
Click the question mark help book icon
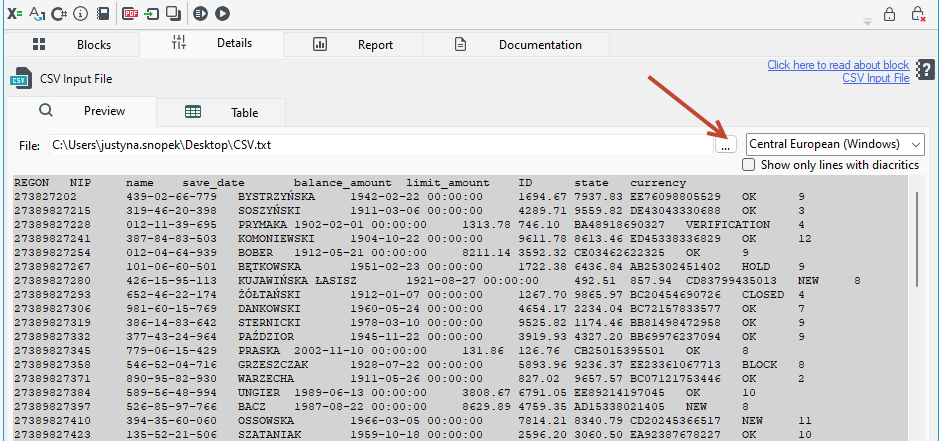click(x=925, y=68)
